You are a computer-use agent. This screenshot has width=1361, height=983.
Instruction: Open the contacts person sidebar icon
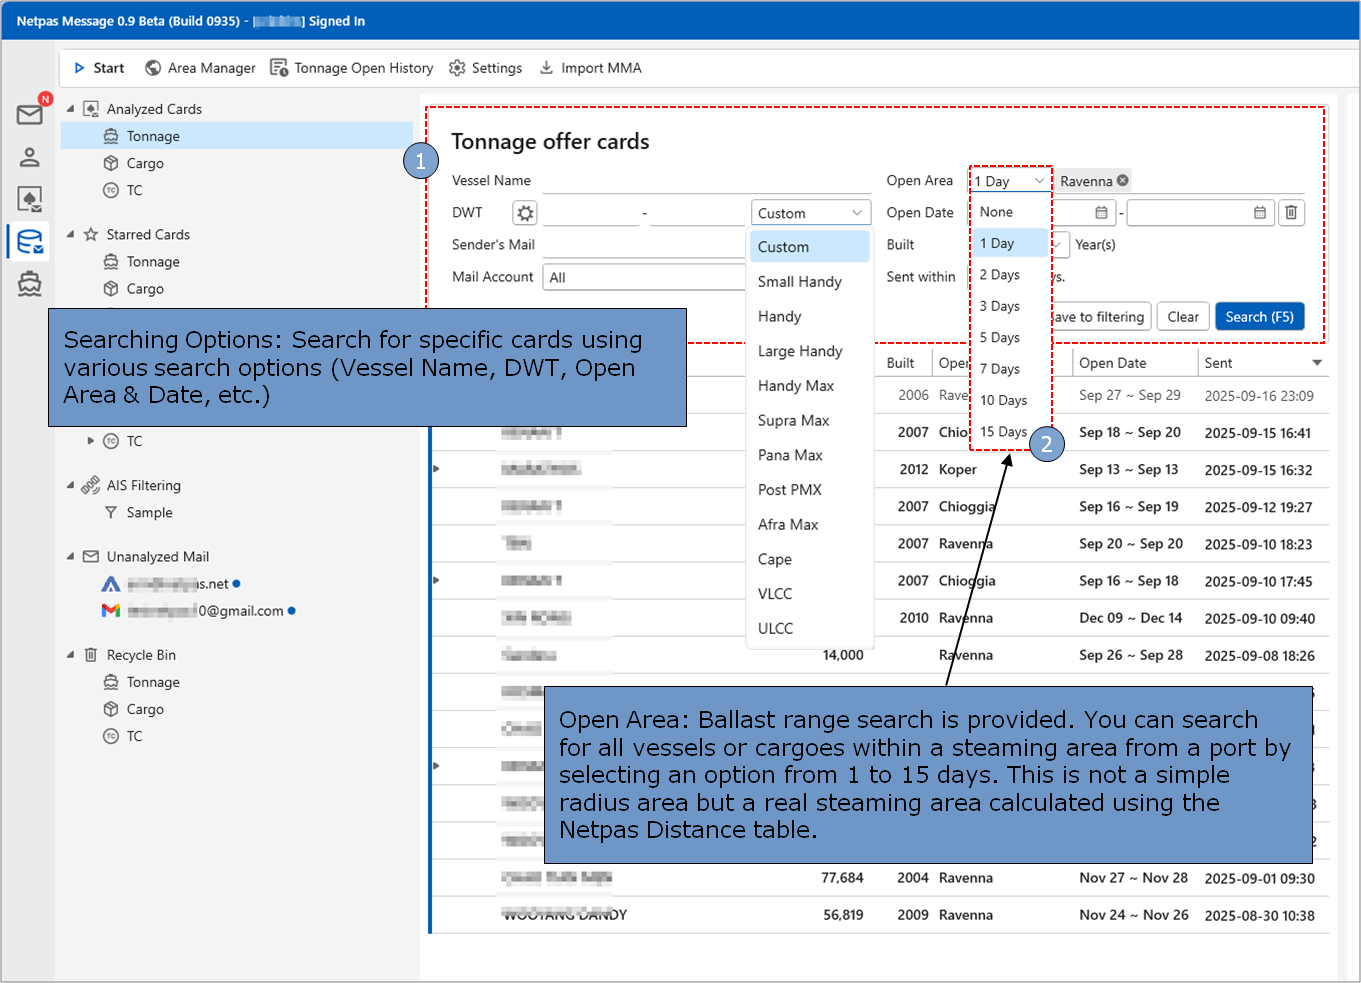30,157
